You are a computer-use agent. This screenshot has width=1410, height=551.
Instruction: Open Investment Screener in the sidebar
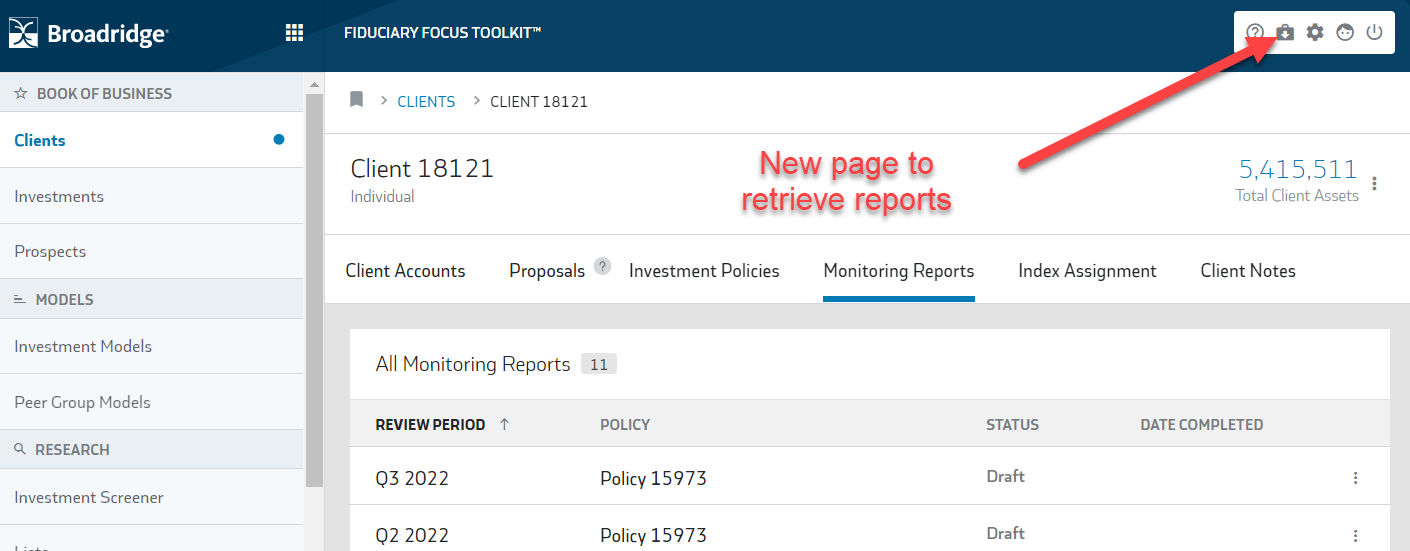tap(89, 497)
